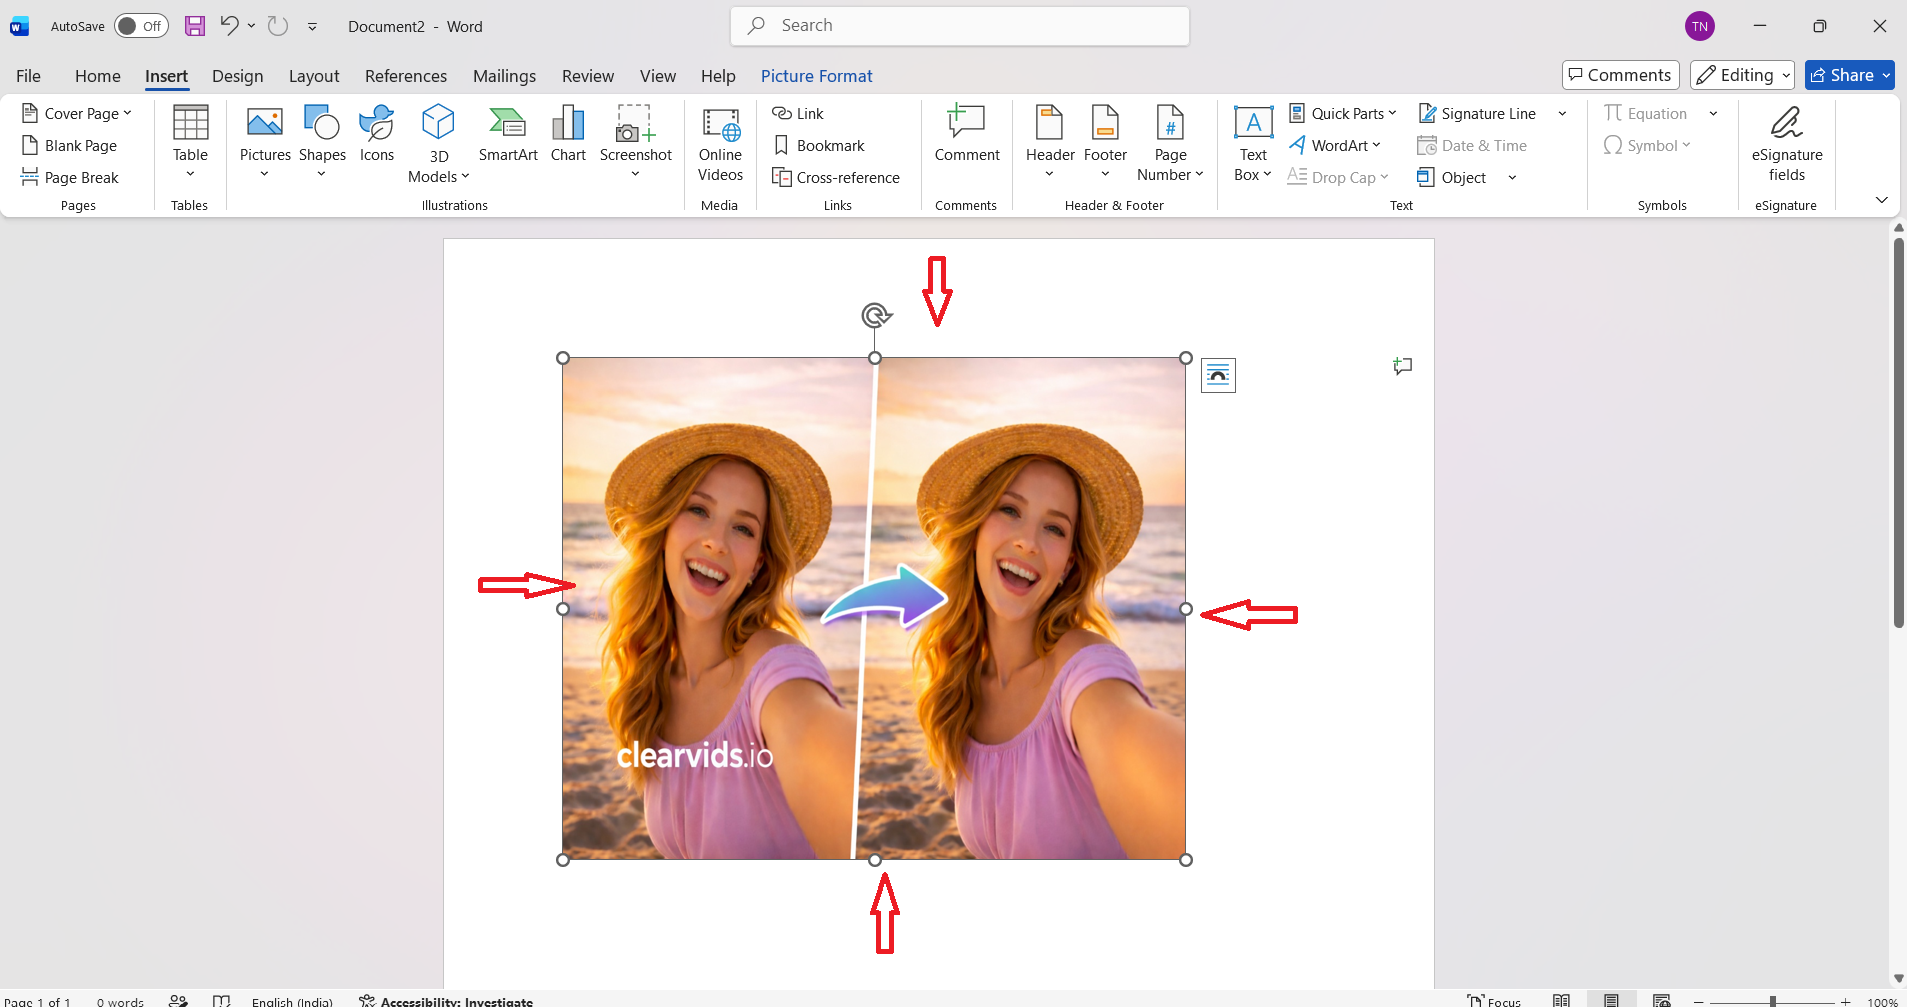This screenshot has height=1007, width=1907.
Task: Insert a new Comment from the ribbon
Action: [x=967, y=133]
